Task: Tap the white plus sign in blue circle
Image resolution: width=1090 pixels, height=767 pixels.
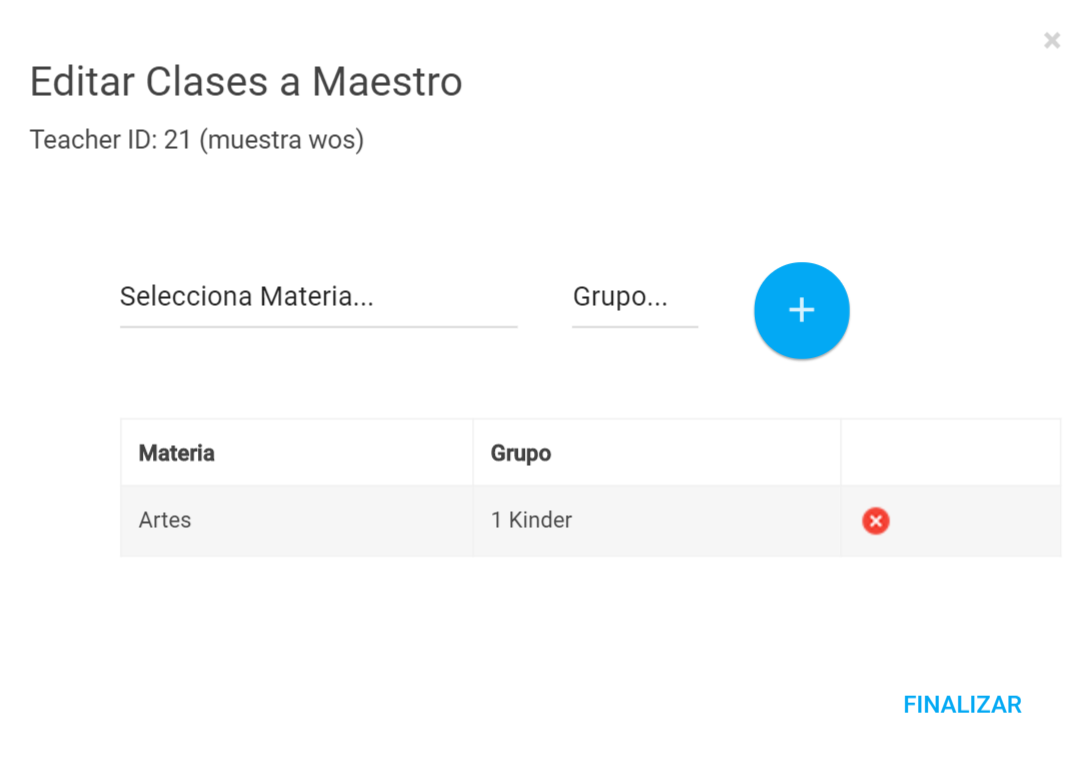Action: pyautogui.click(x=802, y=310)
